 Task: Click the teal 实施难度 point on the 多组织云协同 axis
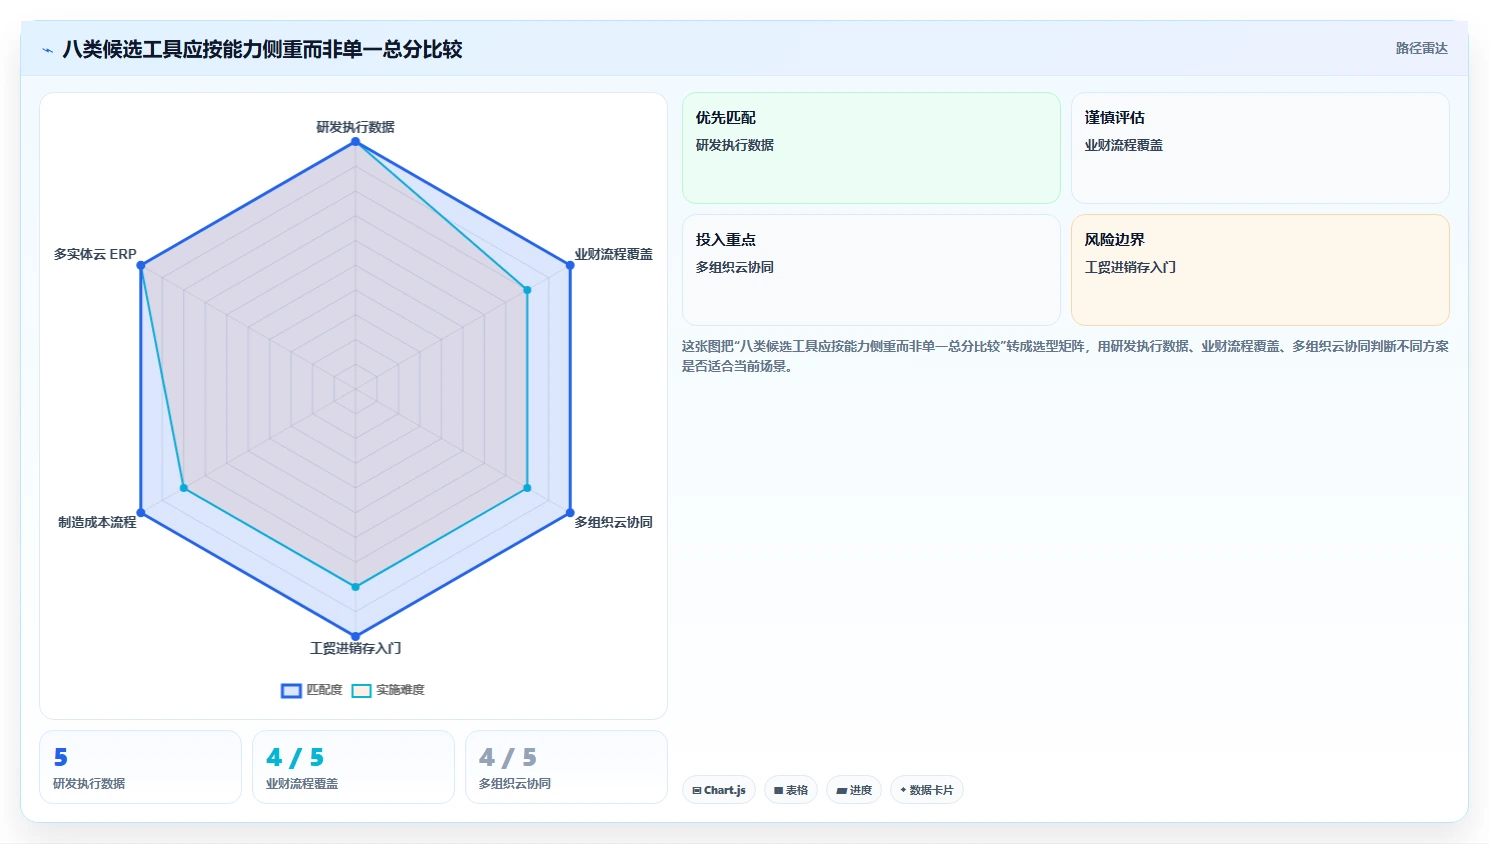click(527, 488)
